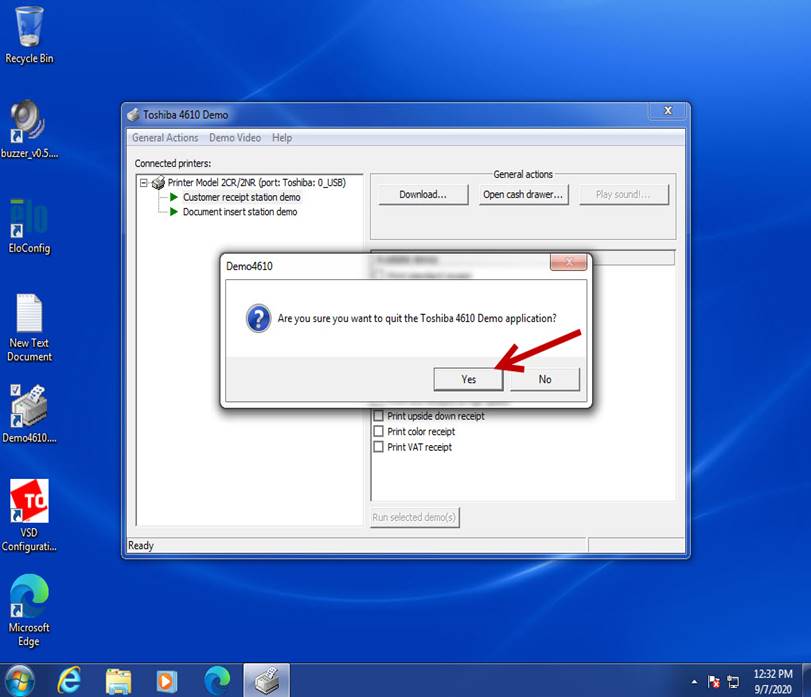Open the File Explorer taskbar icon
Image resolution: width=811 pixels, height=697 pixels.
(x=118, y=680)
